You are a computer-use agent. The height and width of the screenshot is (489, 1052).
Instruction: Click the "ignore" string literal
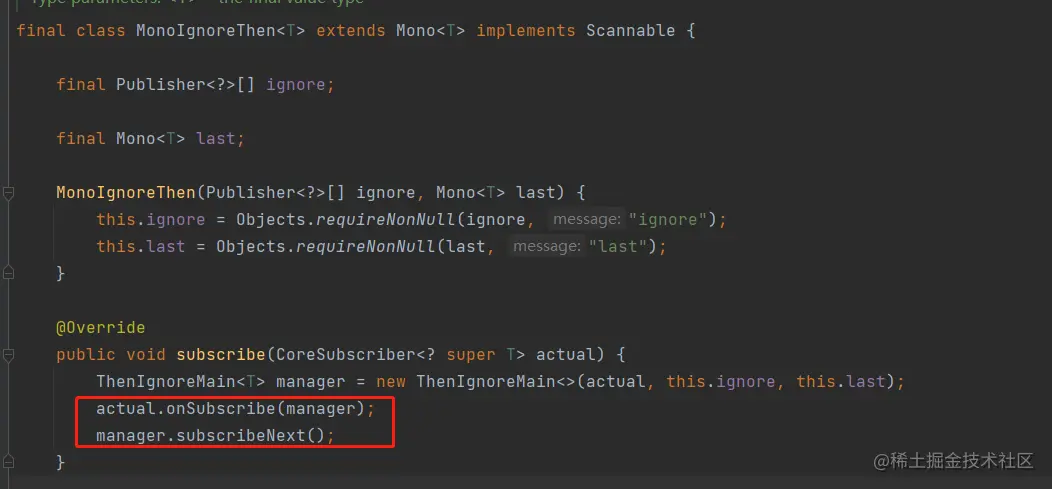(x=668, y=219)
